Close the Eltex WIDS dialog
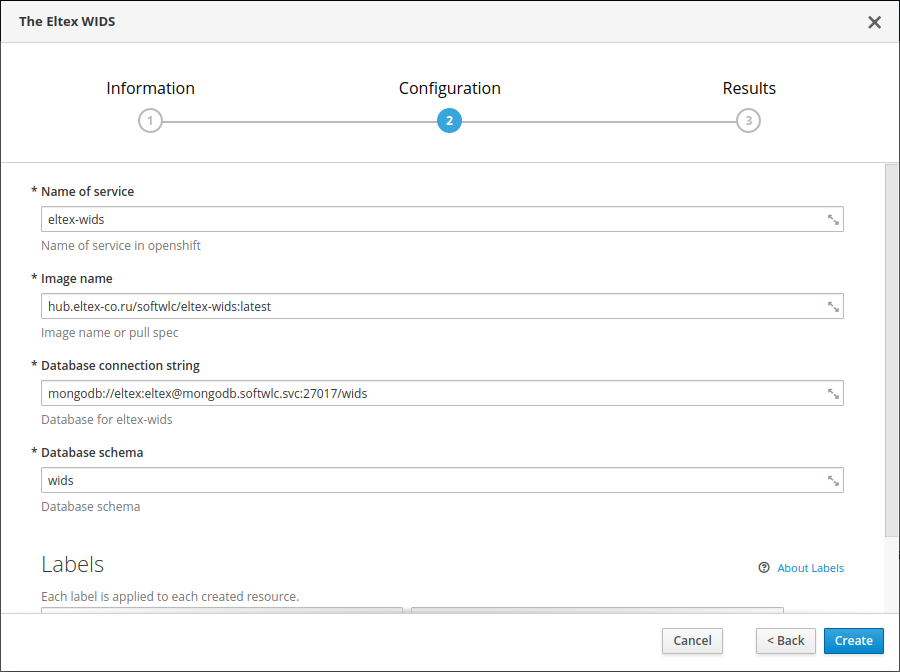The image size is (900, 672). coord(874,22)
